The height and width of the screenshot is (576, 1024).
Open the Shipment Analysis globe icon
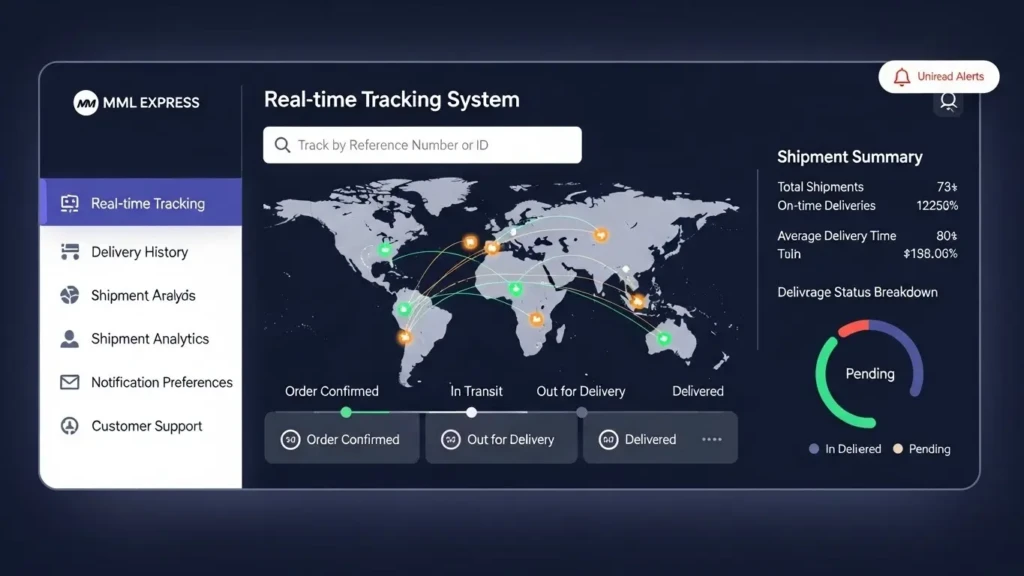70,295
